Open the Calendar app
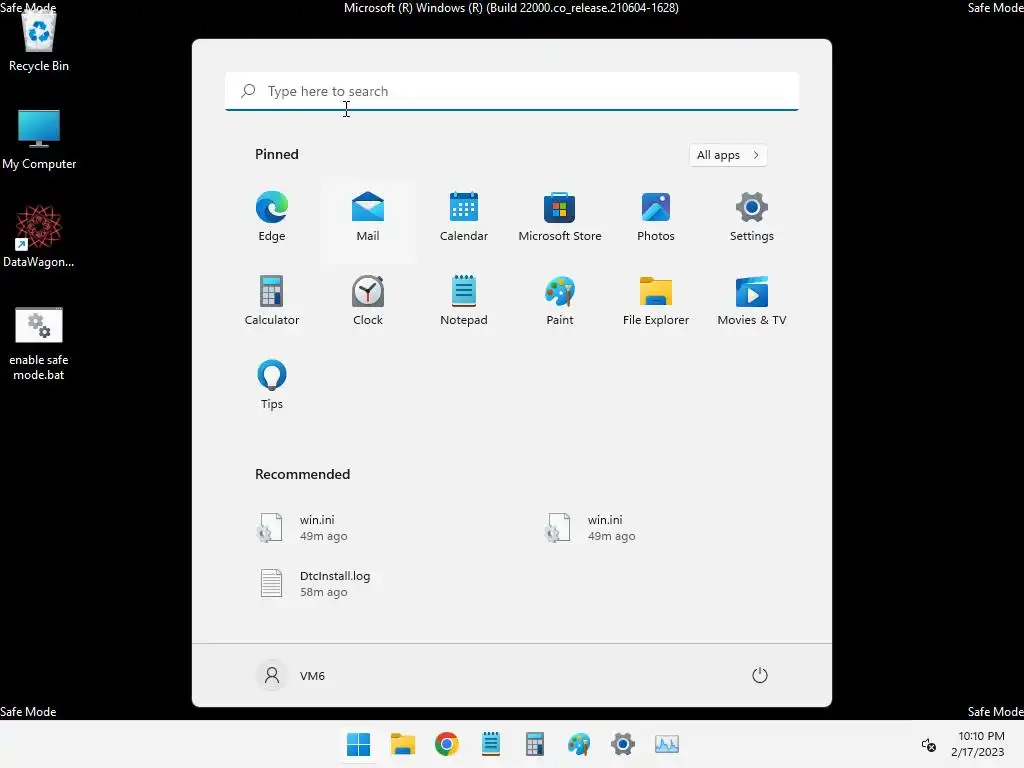This screenshot has width=1024, height=768. point(464,217)
